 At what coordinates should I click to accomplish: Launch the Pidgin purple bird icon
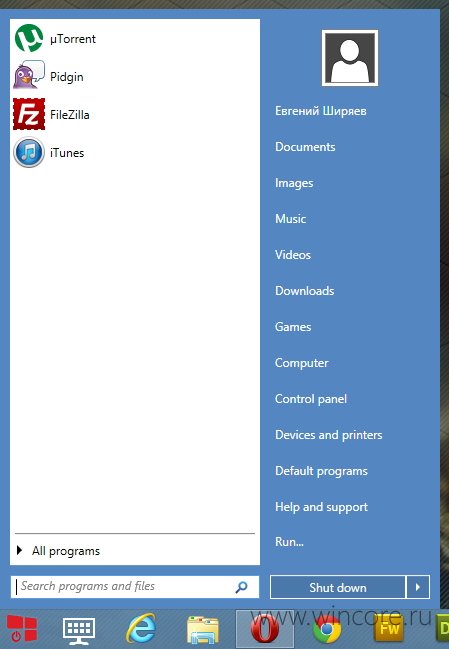[29, 75]
